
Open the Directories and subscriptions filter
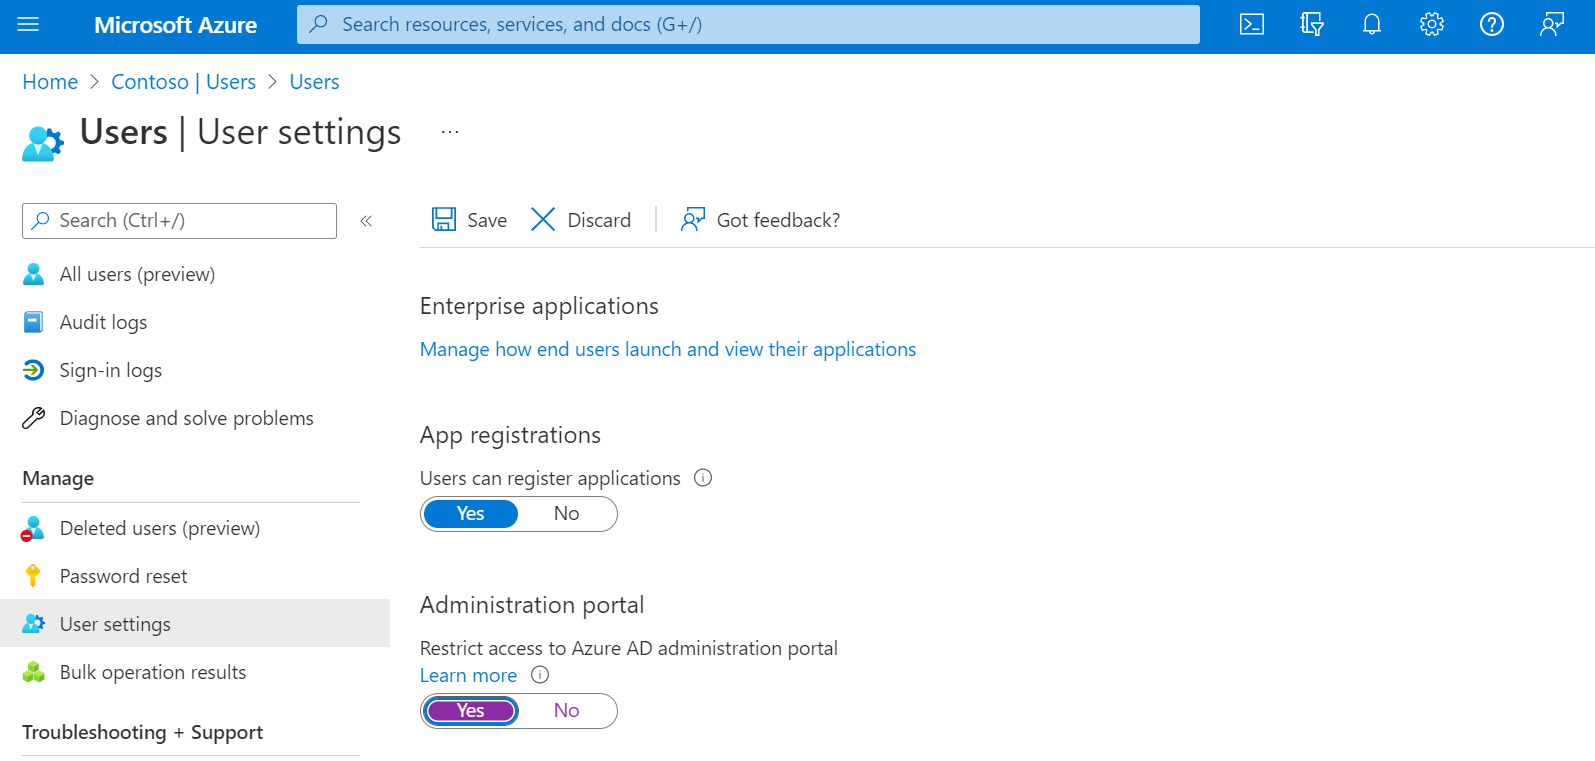tap(1312, 24)
